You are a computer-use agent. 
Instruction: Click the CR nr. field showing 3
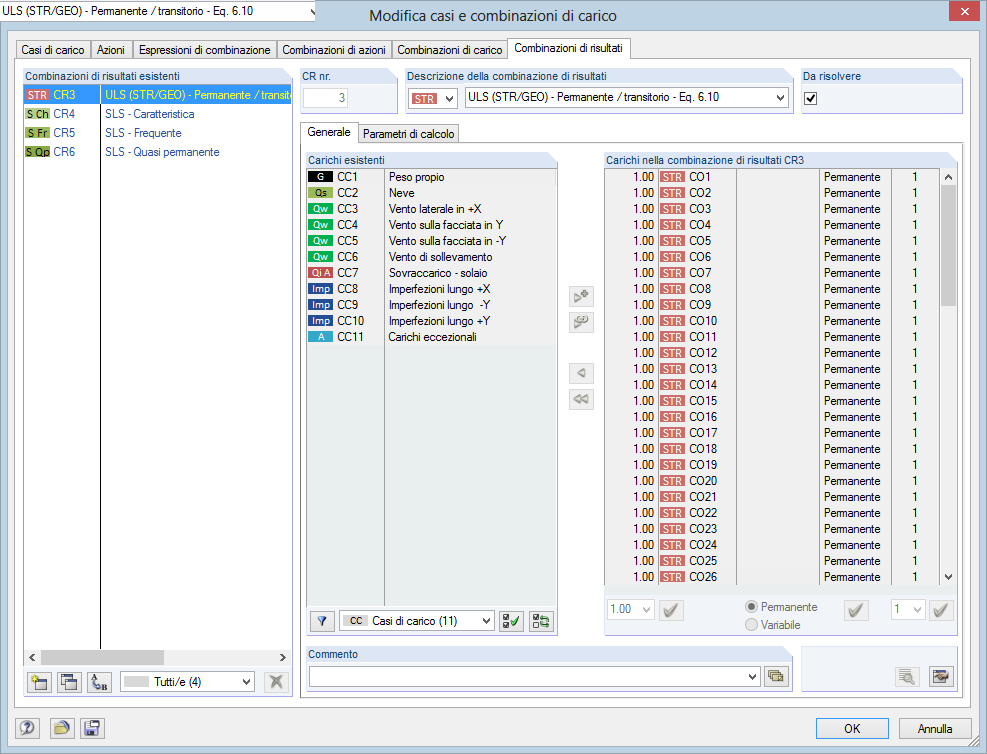(325, 98)
